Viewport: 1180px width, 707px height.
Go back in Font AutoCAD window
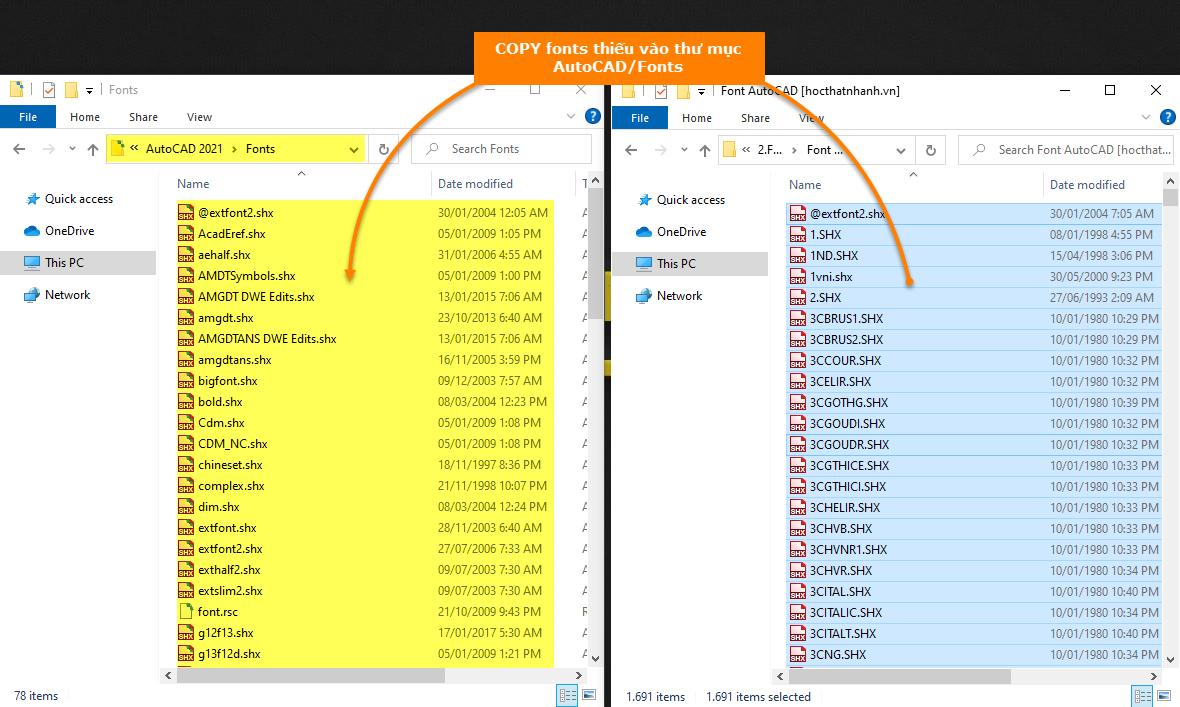[x=631, y=150]
